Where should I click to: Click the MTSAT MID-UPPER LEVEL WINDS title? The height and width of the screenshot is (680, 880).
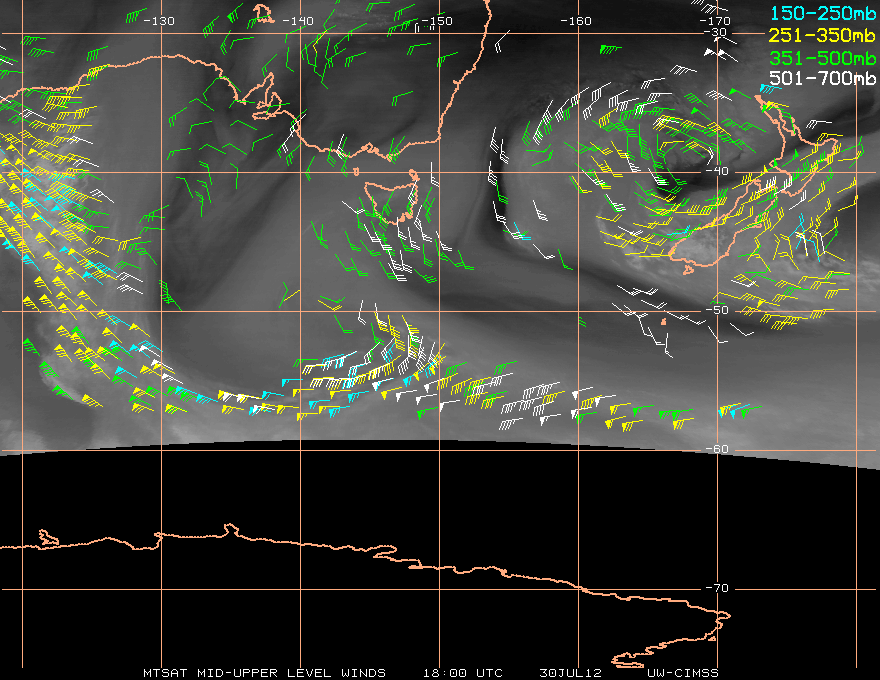[x=264, y=673]
